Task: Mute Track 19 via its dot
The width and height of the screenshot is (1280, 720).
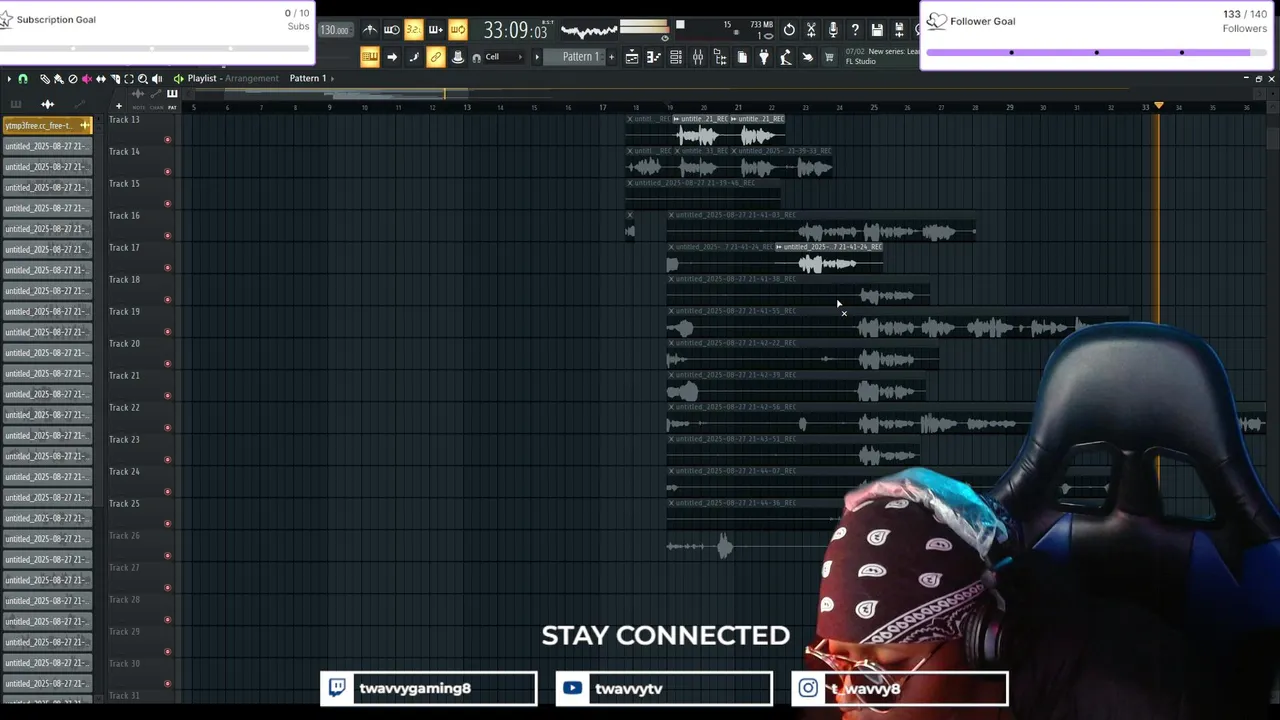Action: click(167, 332)
